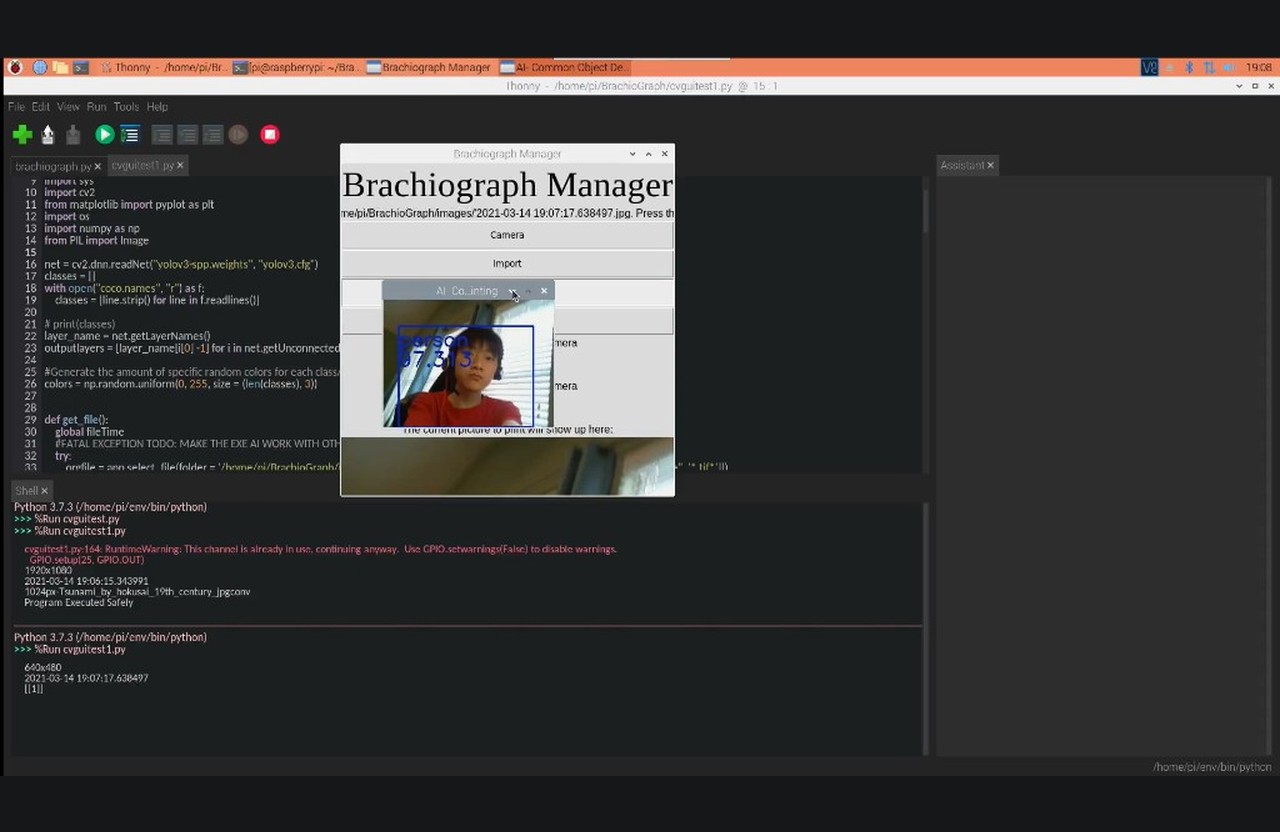This screenshot has height=832, width=1280.
Task: Click '640x480' output in the shell
Action: click(x=43, y=667)
